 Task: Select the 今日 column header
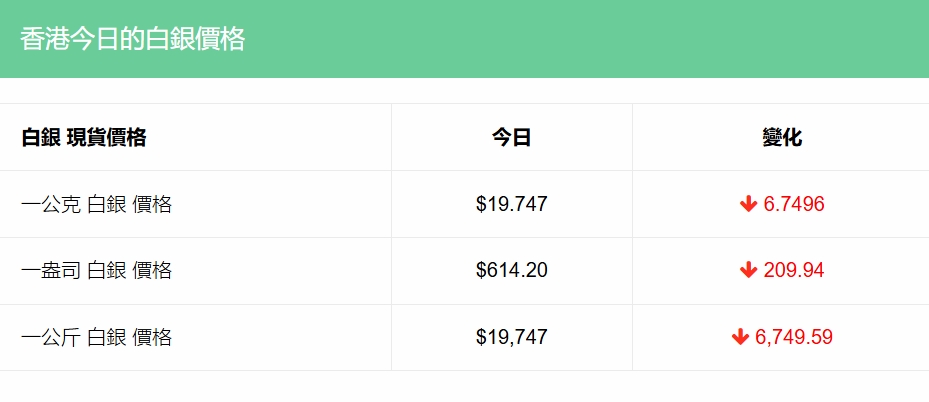pos(511,138)
